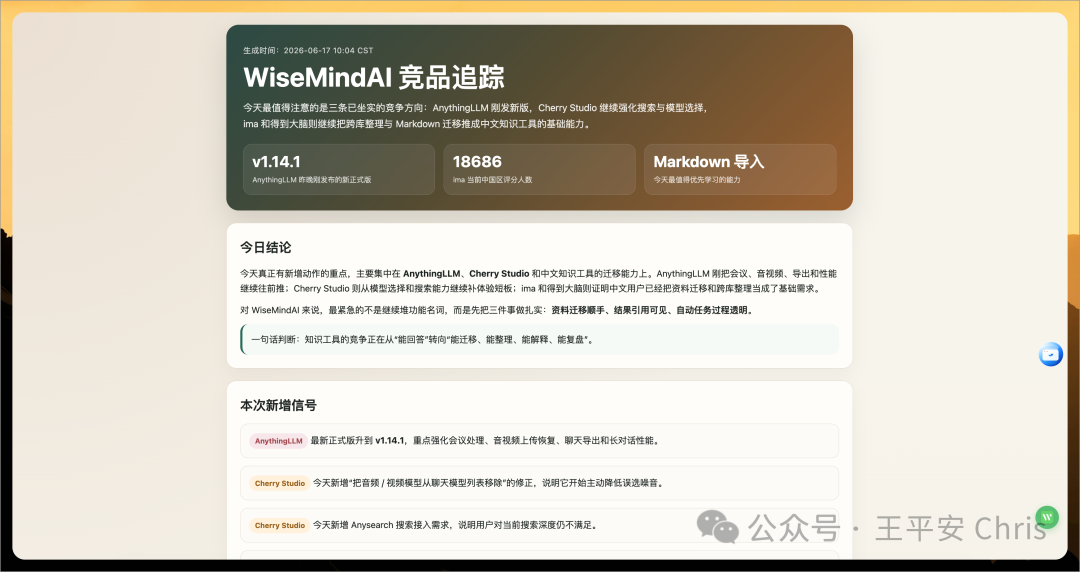Click the 今日结论 heading

[265, 247]
